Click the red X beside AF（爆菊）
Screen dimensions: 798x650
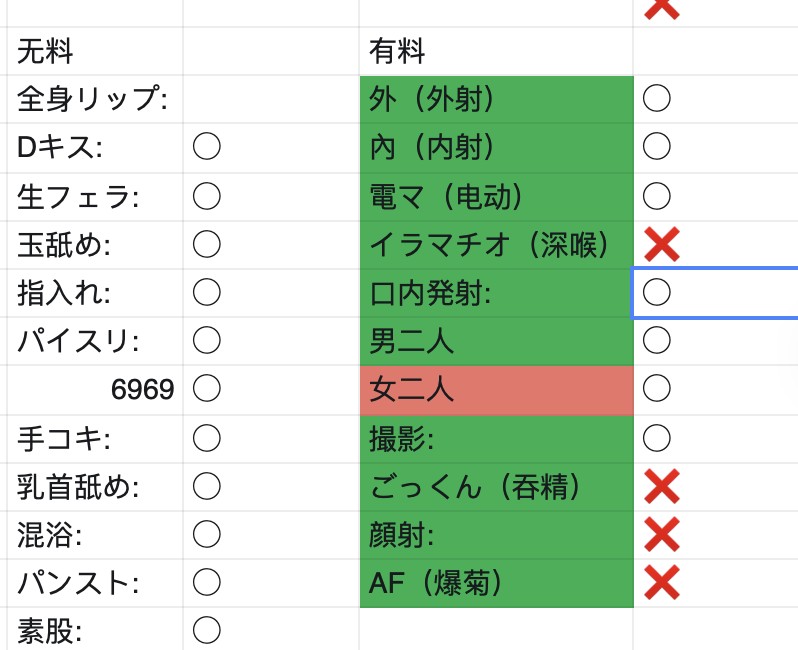point(661,582)
